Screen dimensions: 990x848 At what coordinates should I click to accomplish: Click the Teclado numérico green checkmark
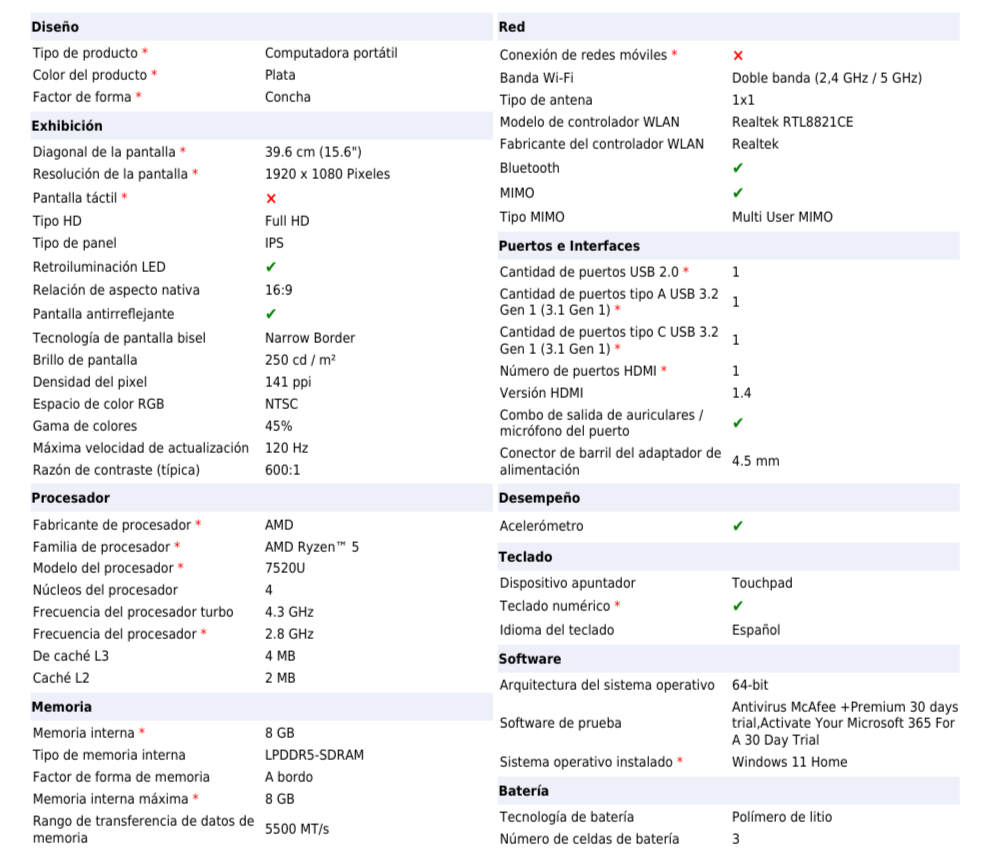click(x=738, y=606)
